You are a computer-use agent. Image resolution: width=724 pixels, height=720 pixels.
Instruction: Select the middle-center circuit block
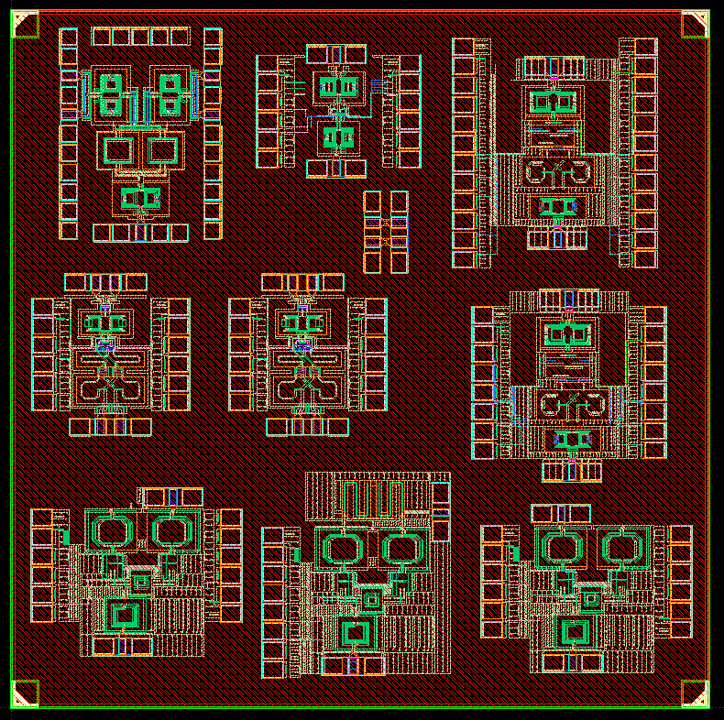(x=307, y=354)
